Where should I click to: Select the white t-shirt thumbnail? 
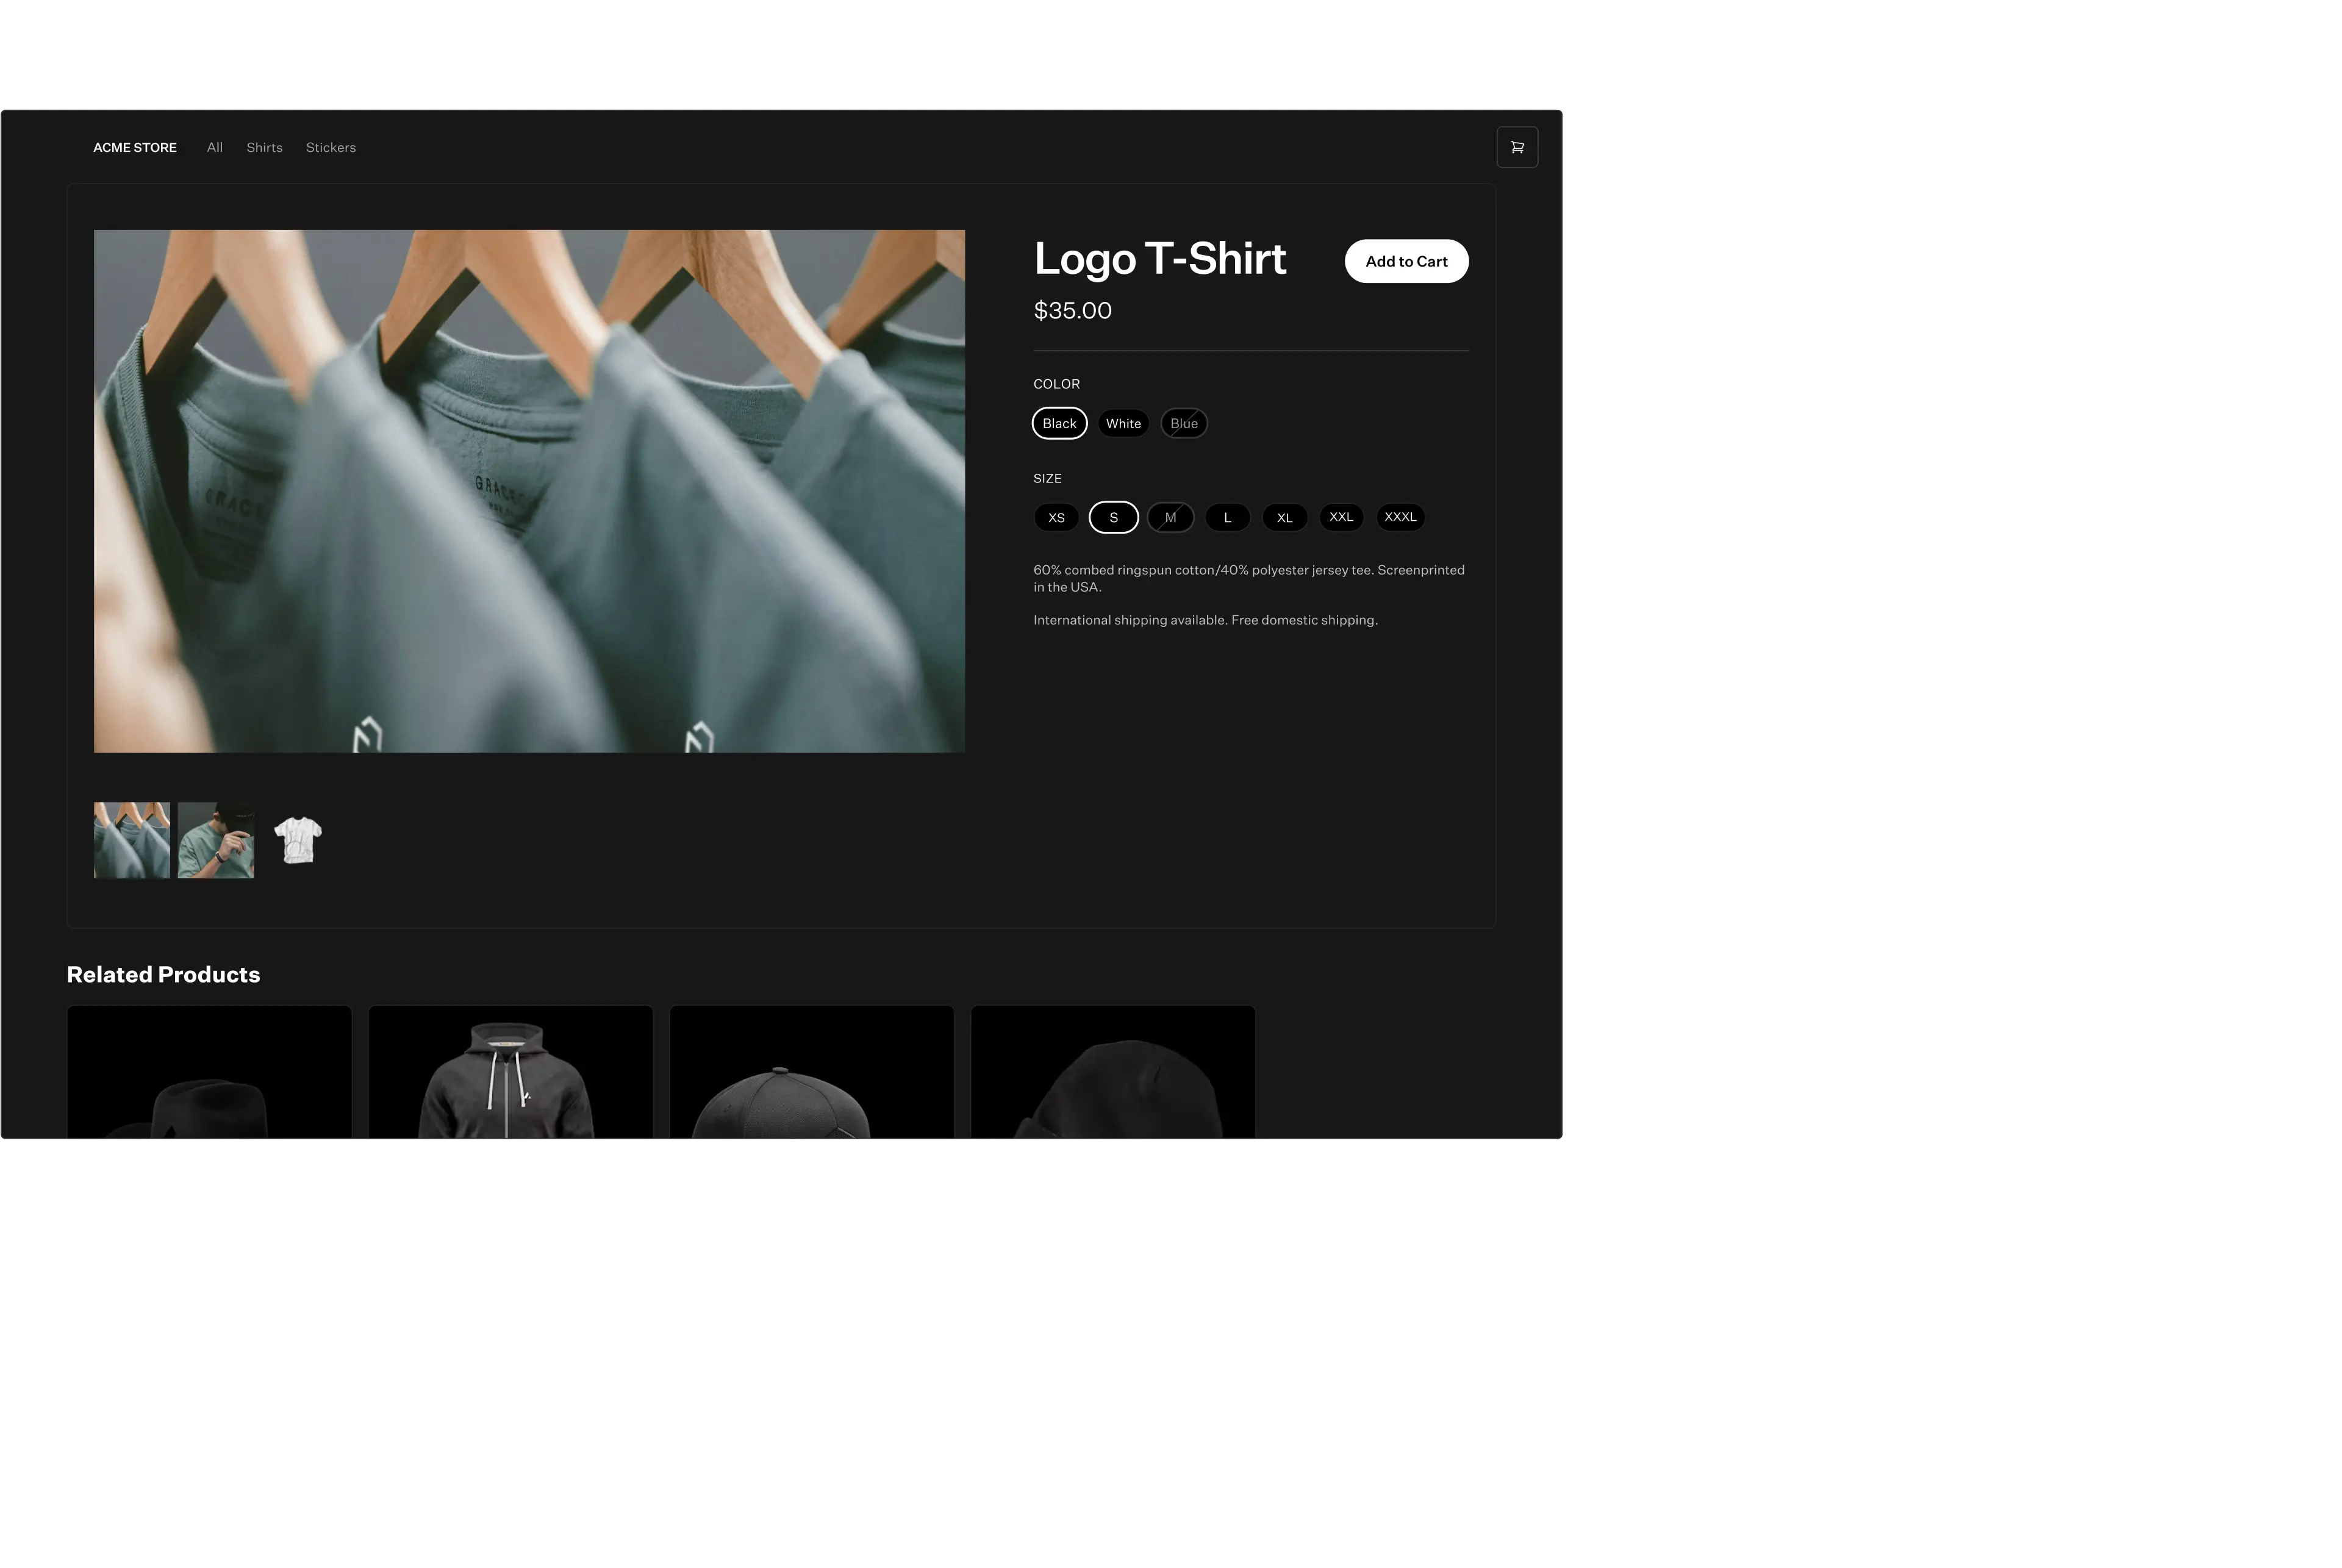(x=299, y=840)
